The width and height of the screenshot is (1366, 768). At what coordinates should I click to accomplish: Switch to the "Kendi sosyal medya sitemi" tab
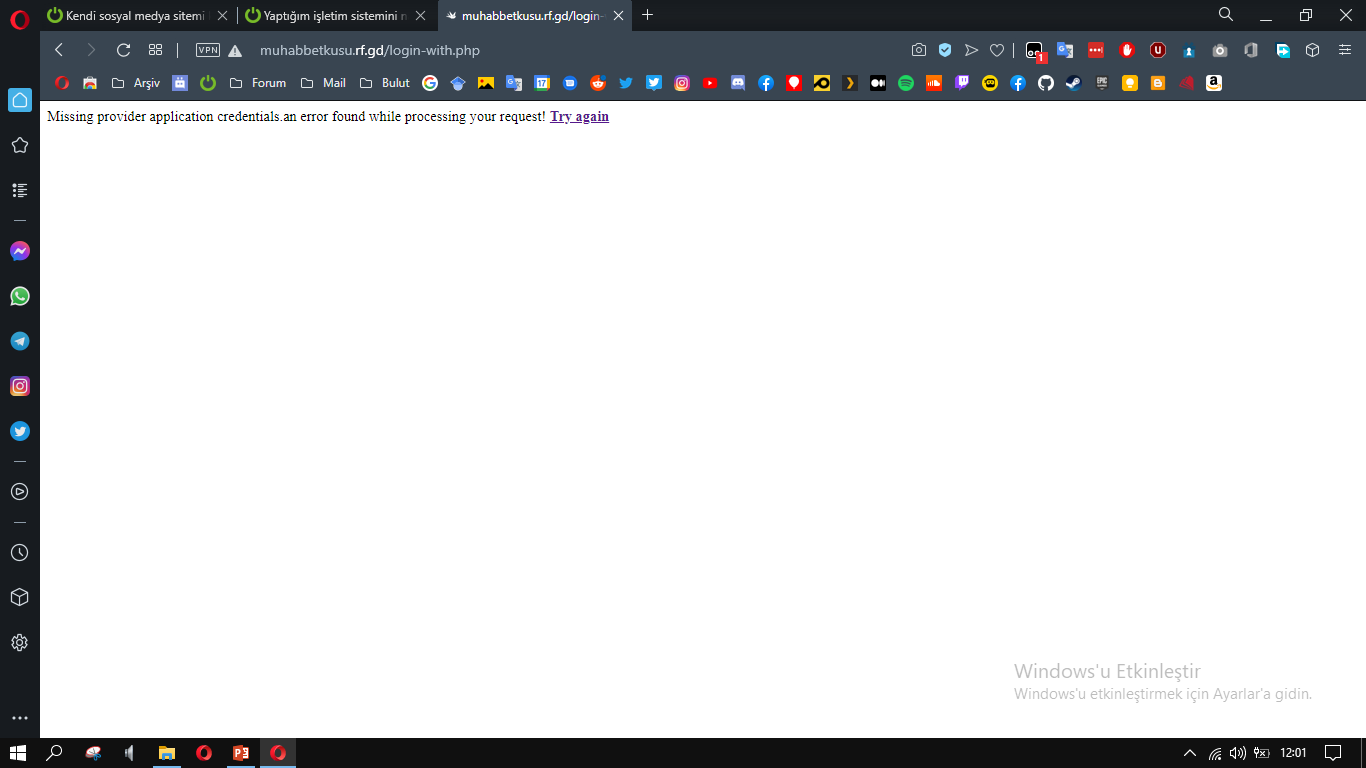point(138,15)
